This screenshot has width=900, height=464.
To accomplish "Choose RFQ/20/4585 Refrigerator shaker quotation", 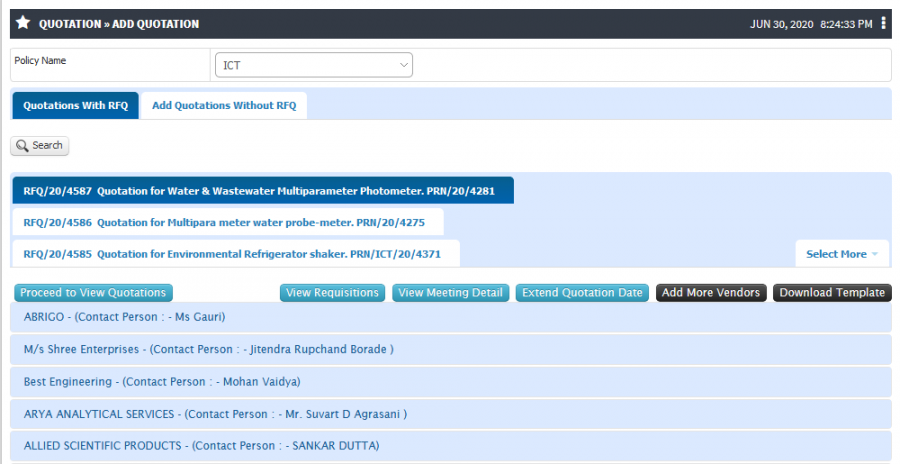I will tap(236, 254).
